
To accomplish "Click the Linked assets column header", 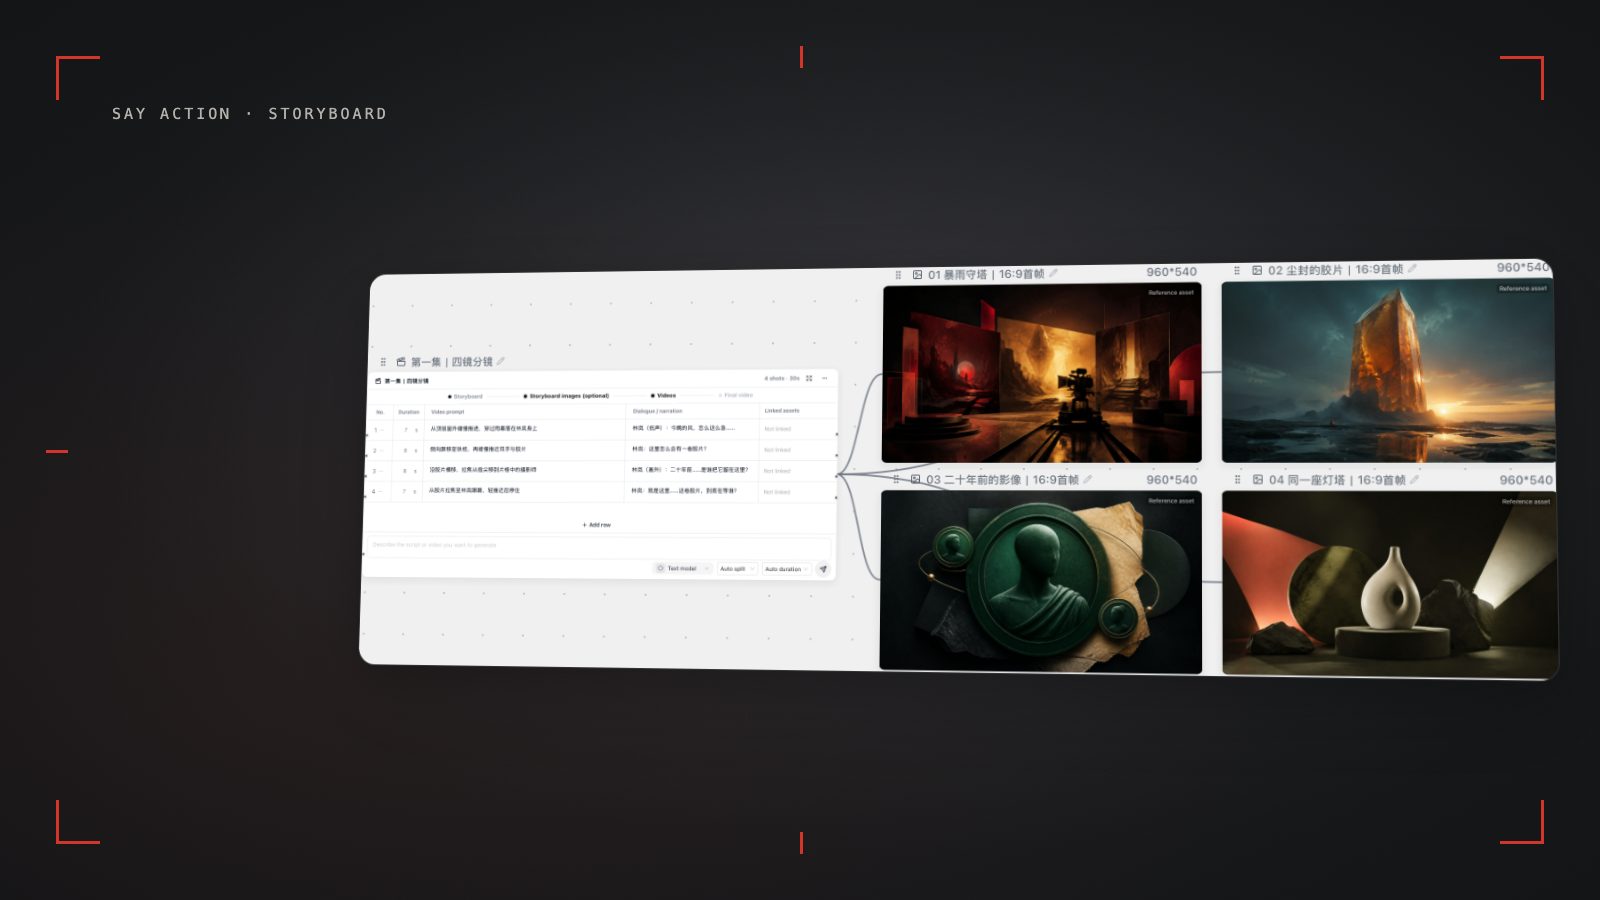I will click(782, 410).
